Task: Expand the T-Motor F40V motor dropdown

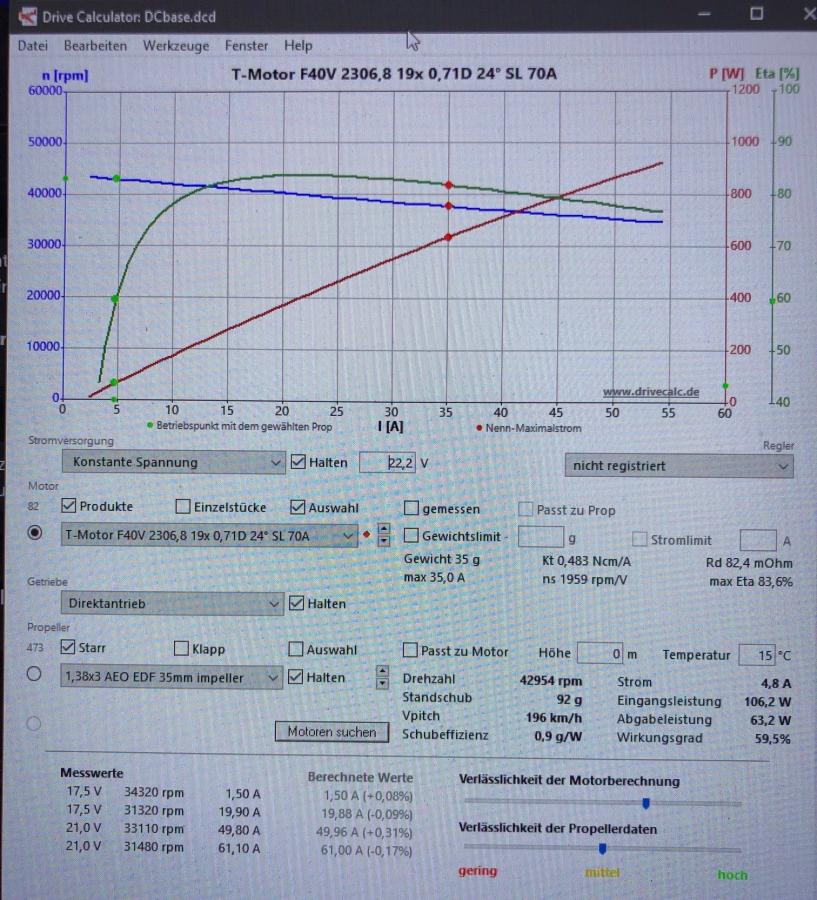Action: tap(209, 536)
